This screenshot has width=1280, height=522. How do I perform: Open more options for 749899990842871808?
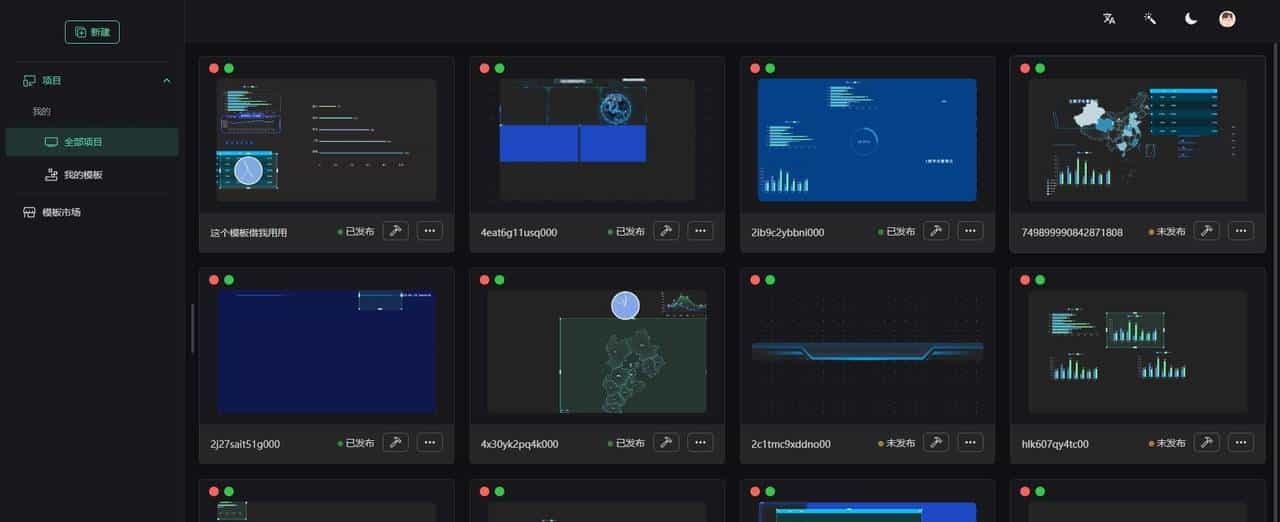tap(1241, 231)
